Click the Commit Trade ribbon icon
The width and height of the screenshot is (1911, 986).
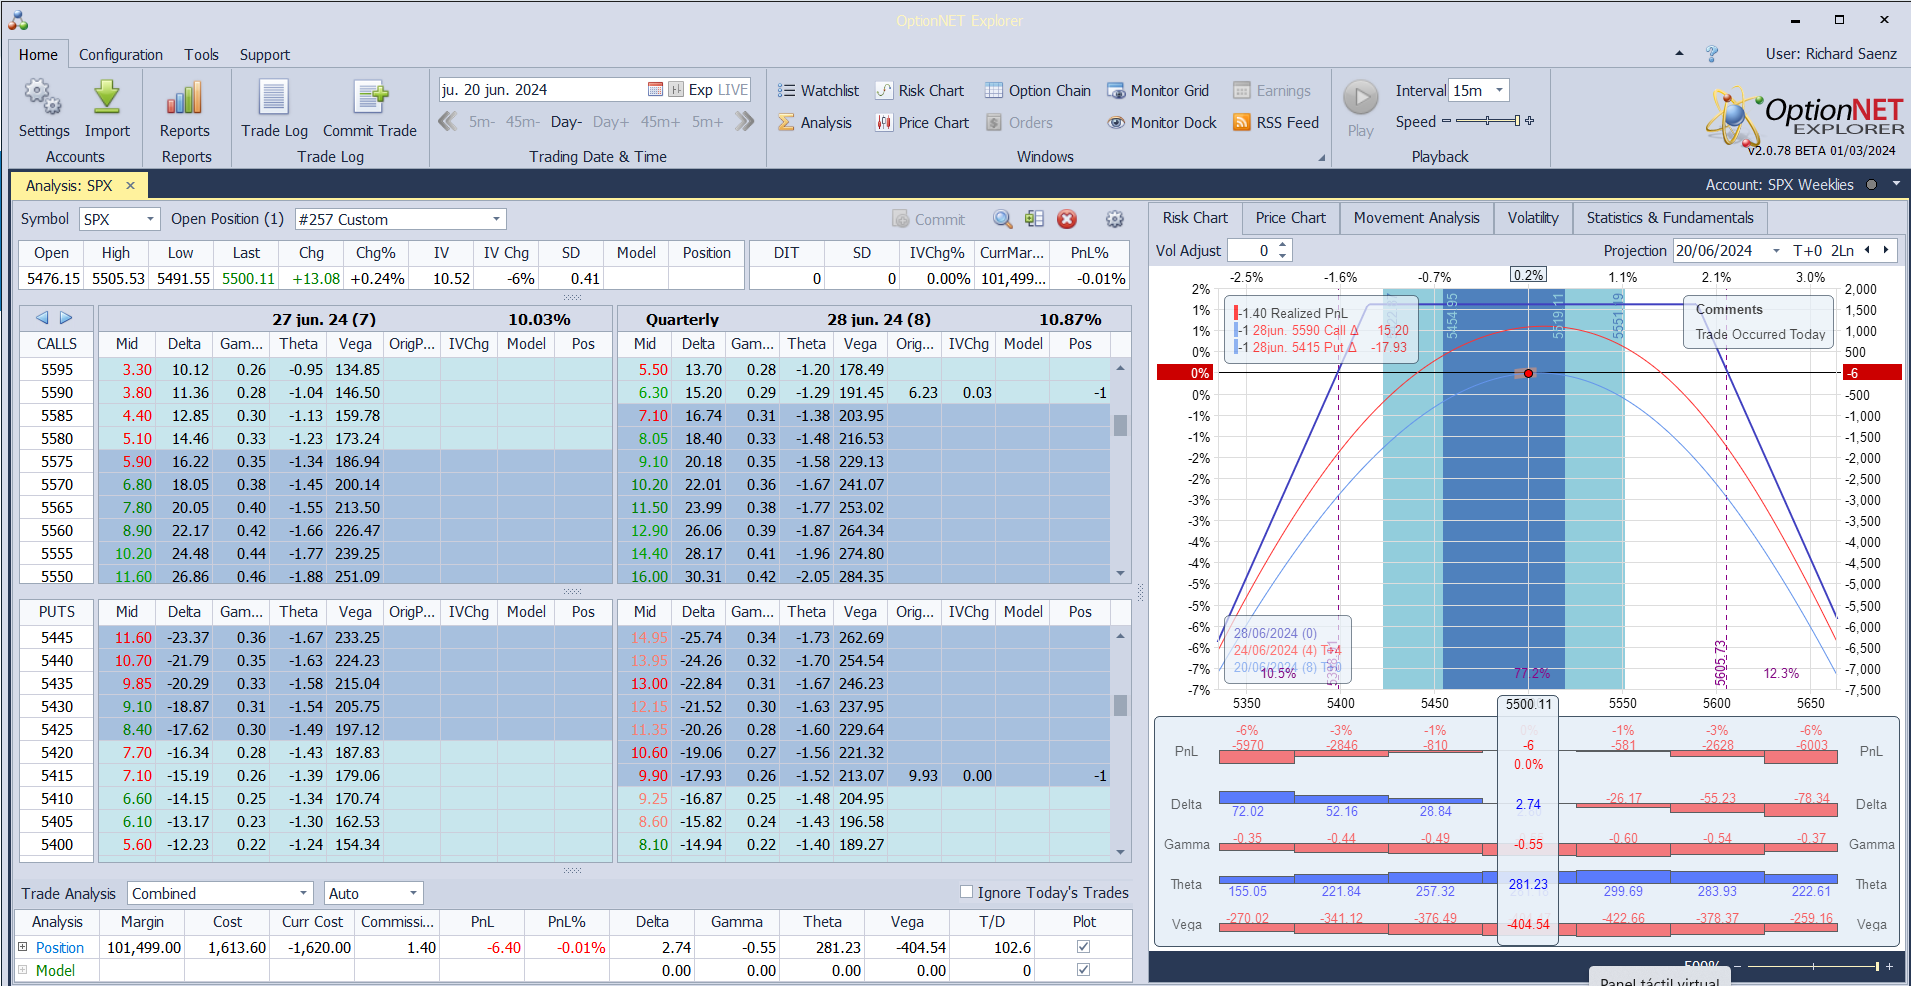370,109
